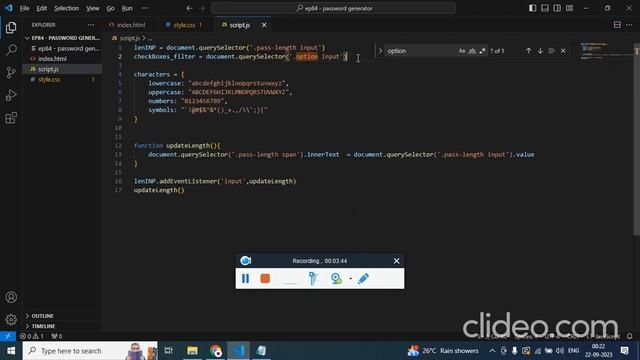This screenshot has width=640, height=360.
Task: Open Windows Start menu
Action: pos(11,351)
